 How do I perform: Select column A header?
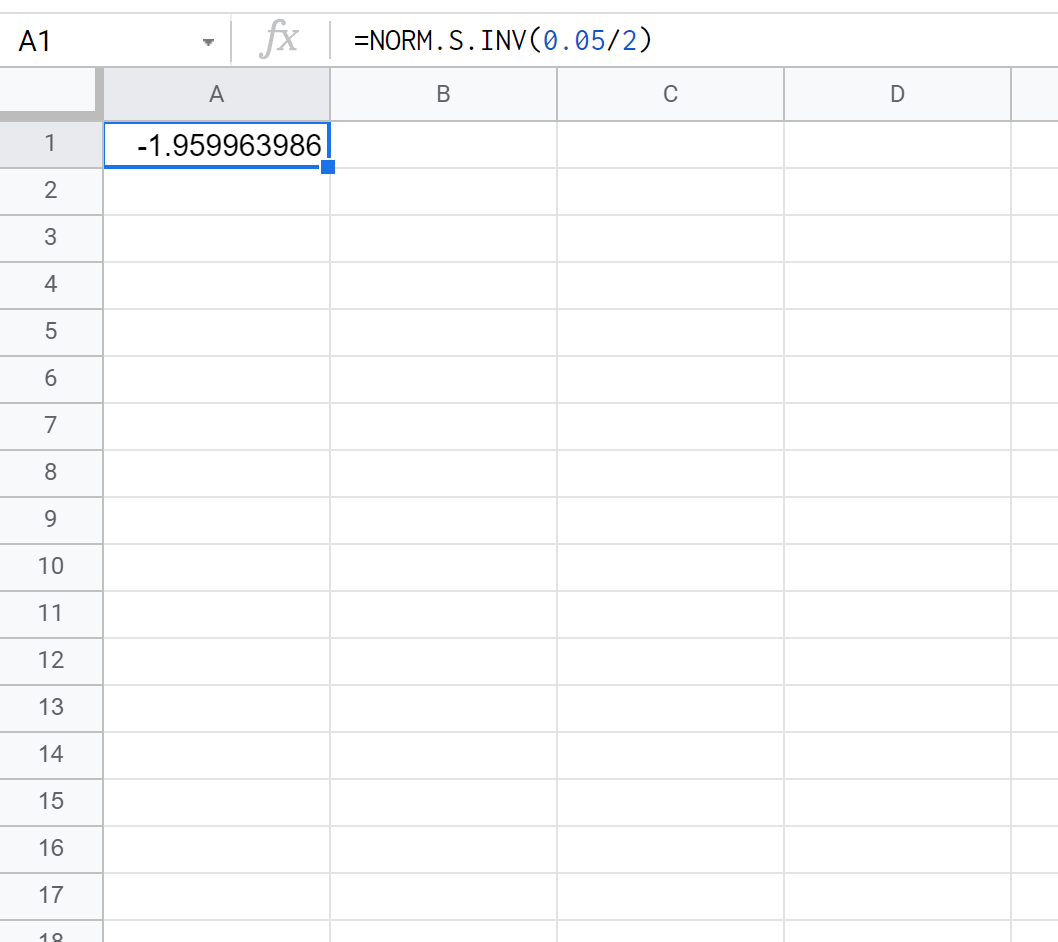coord(216,94)
